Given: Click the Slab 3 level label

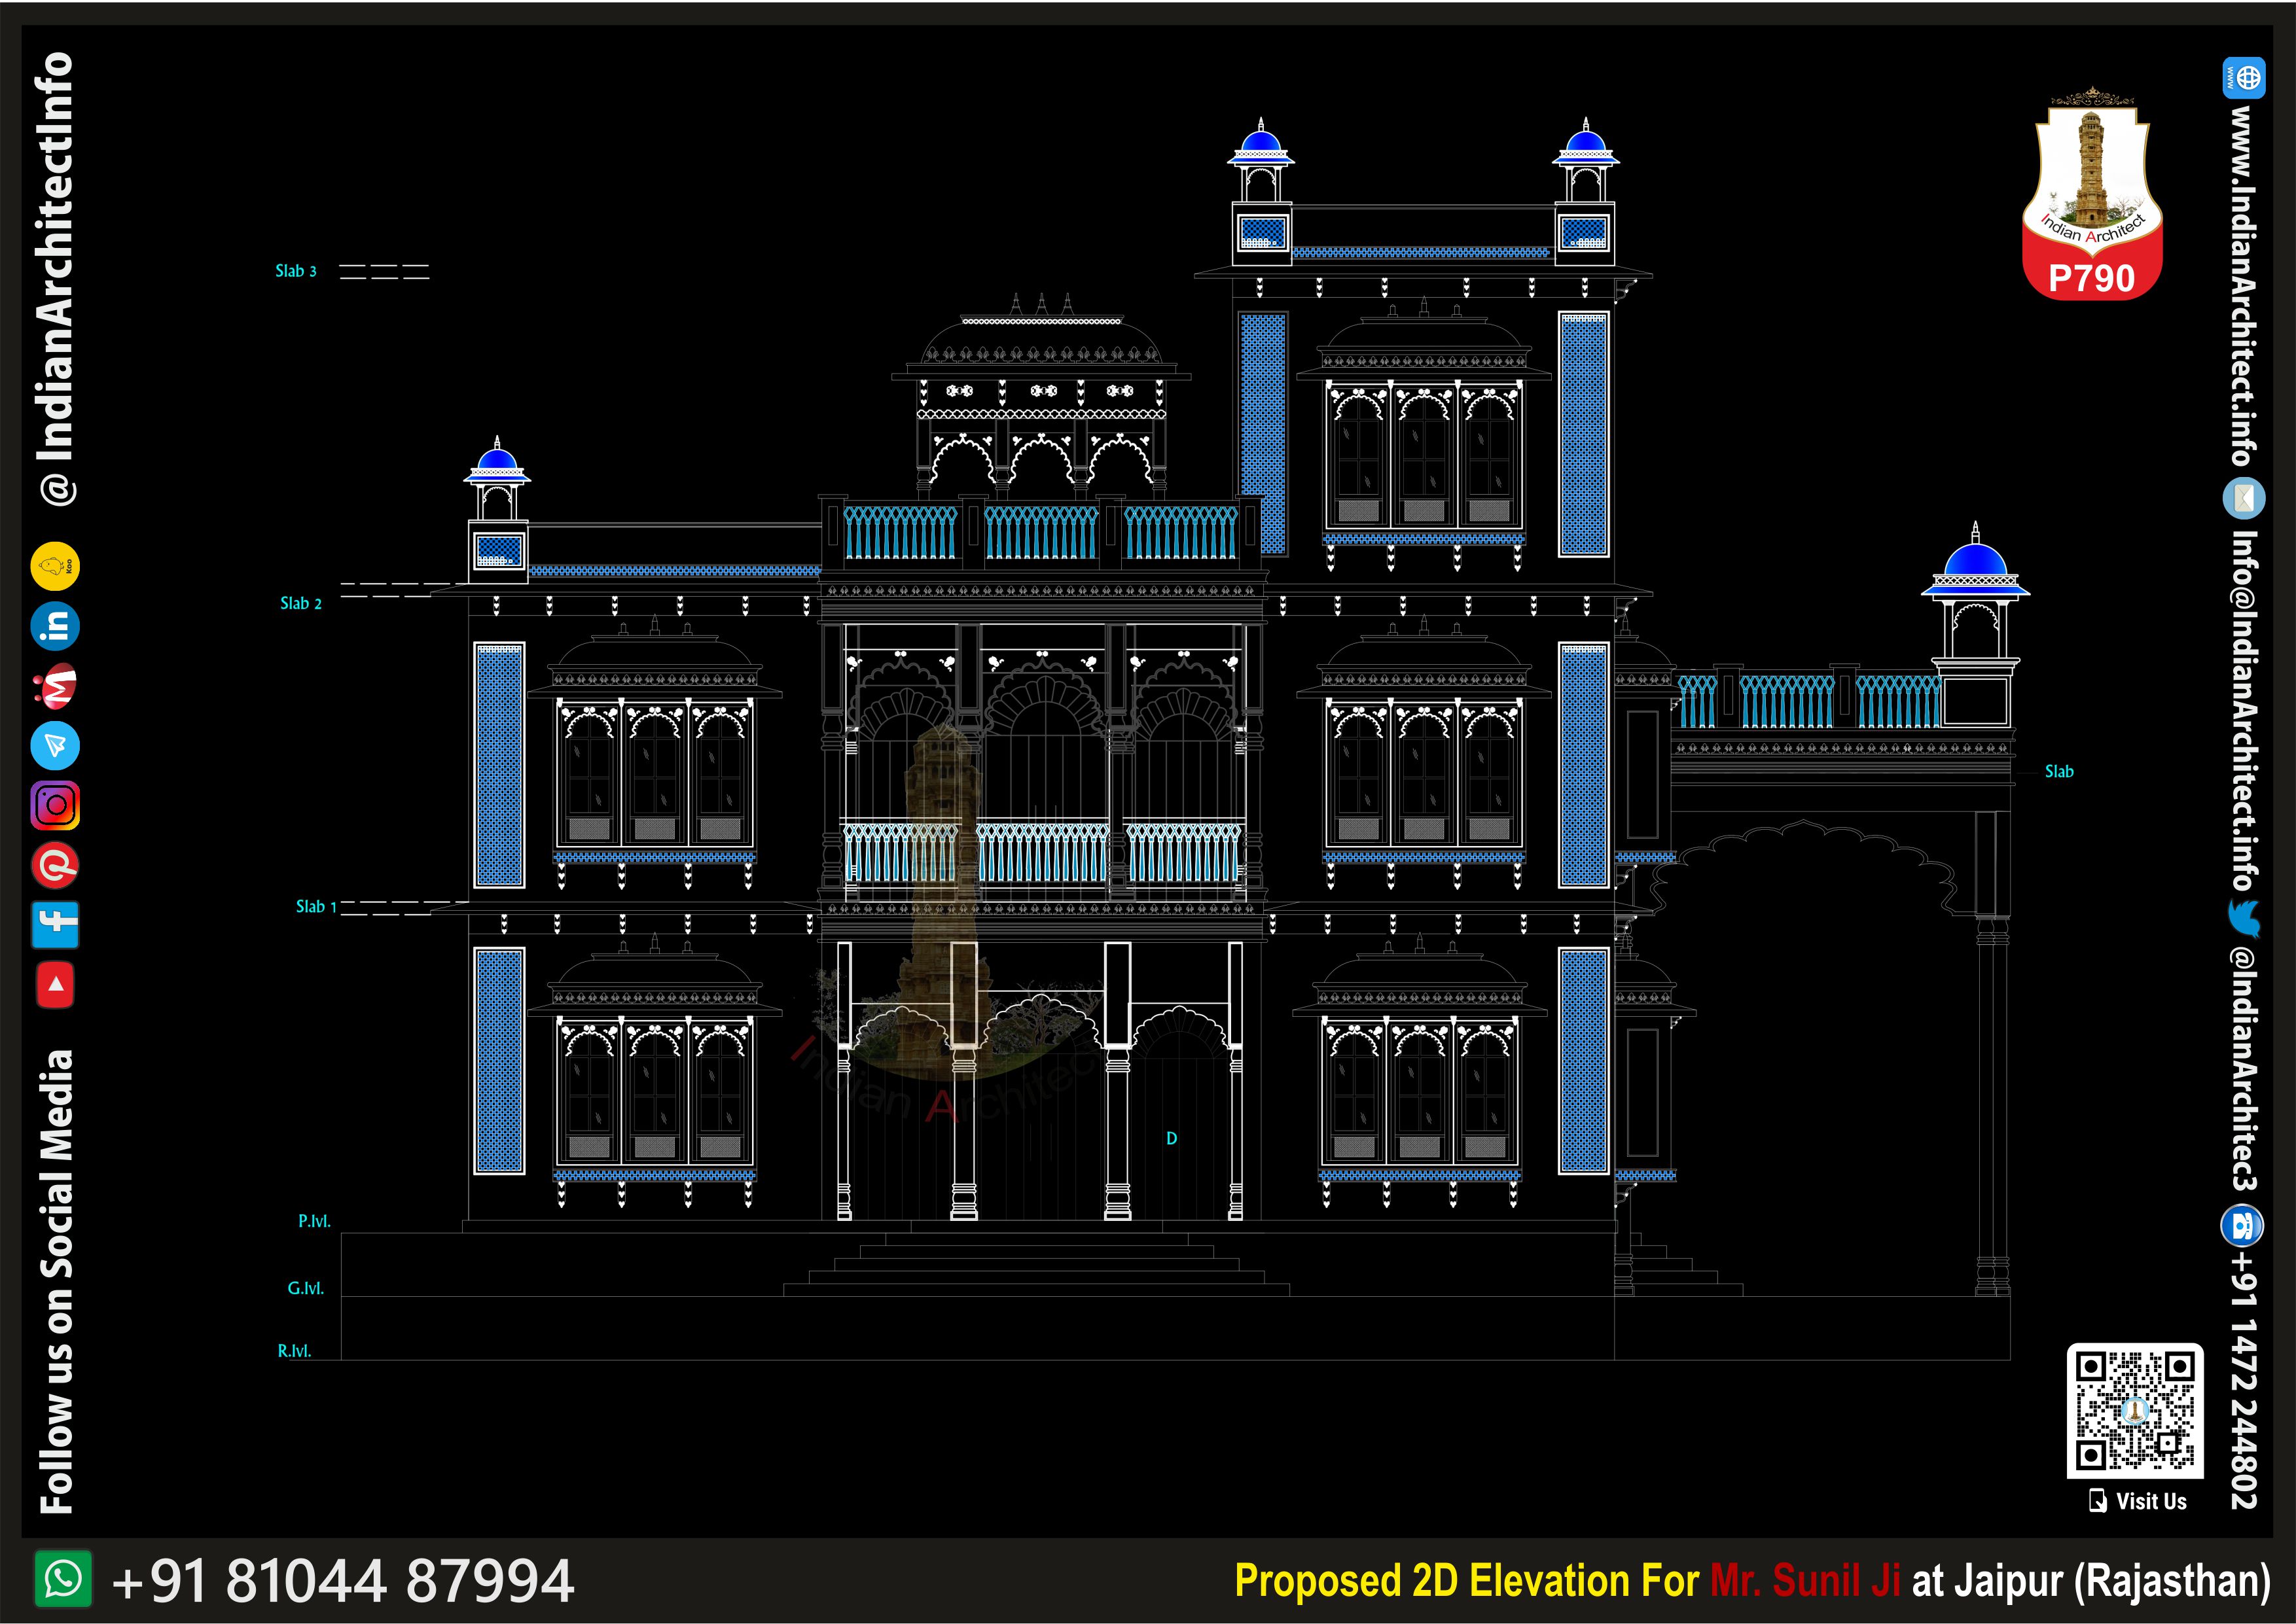Looking at the screenshot, I should (296, 271).
